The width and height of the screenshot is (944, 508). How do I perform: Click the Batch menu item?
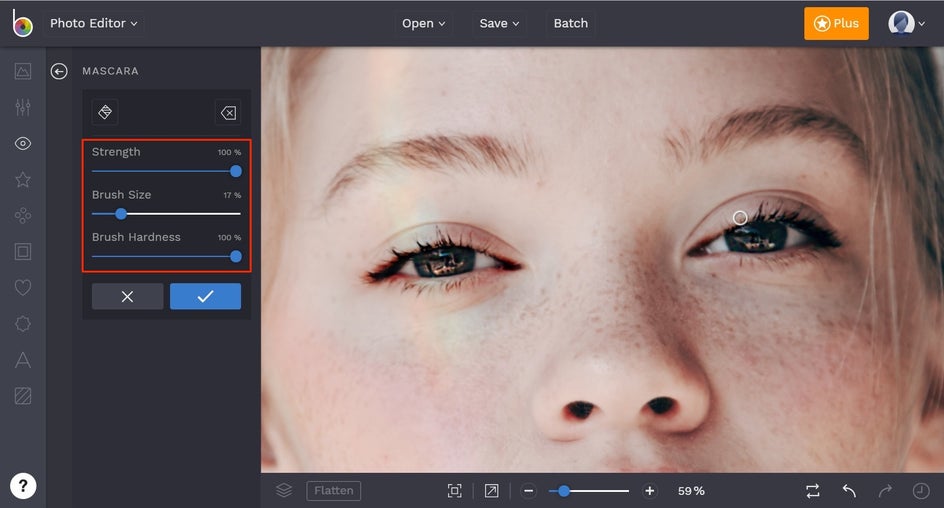(x=570, y=23)
